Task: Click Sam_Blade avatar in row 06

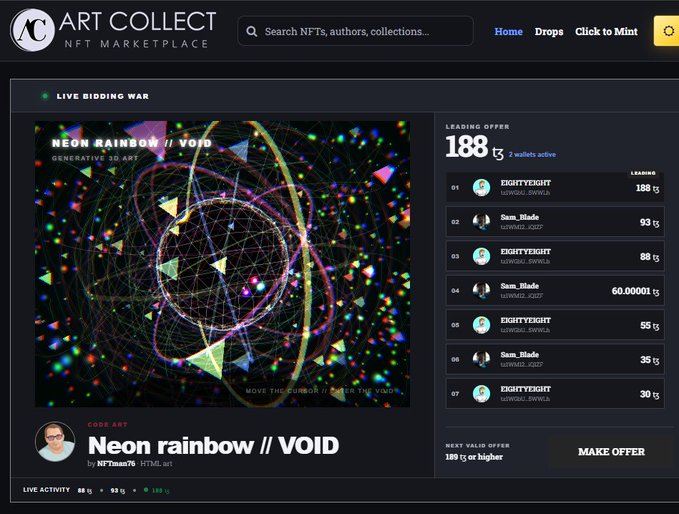Action: 482,359
